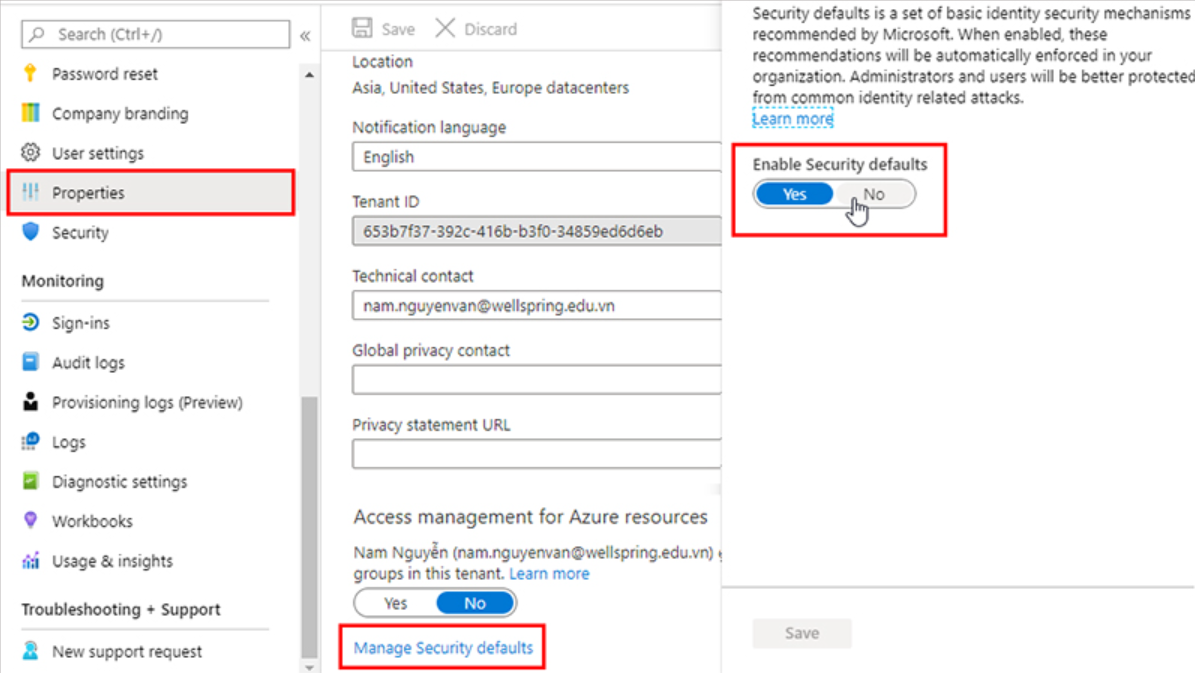Viewport: 1195px width, 673px height.
Task: Click the Audit logs icon
Action: coord(30,362)
